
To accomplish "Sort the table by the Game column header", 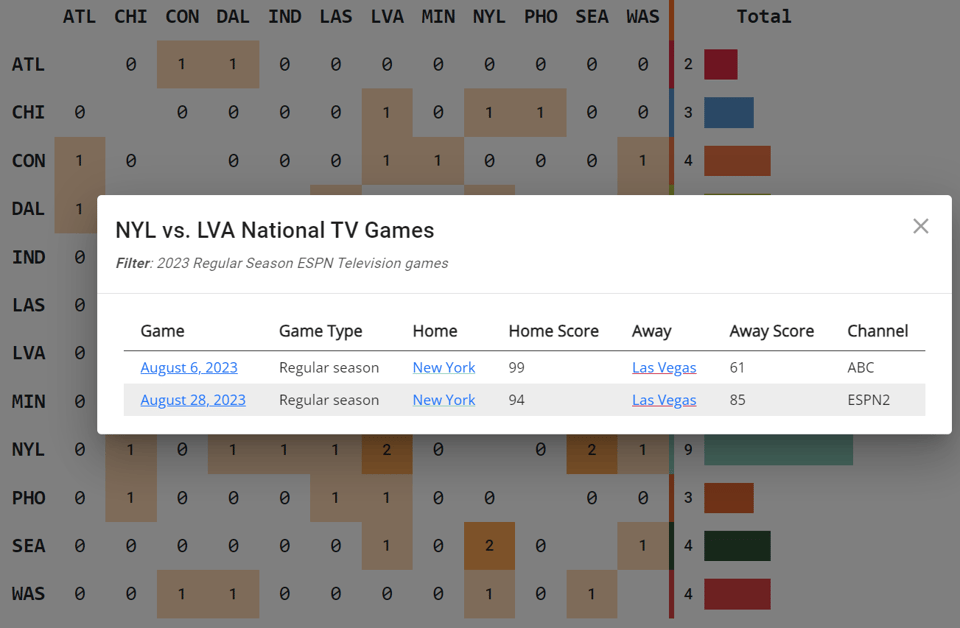I will coord(162,331).
